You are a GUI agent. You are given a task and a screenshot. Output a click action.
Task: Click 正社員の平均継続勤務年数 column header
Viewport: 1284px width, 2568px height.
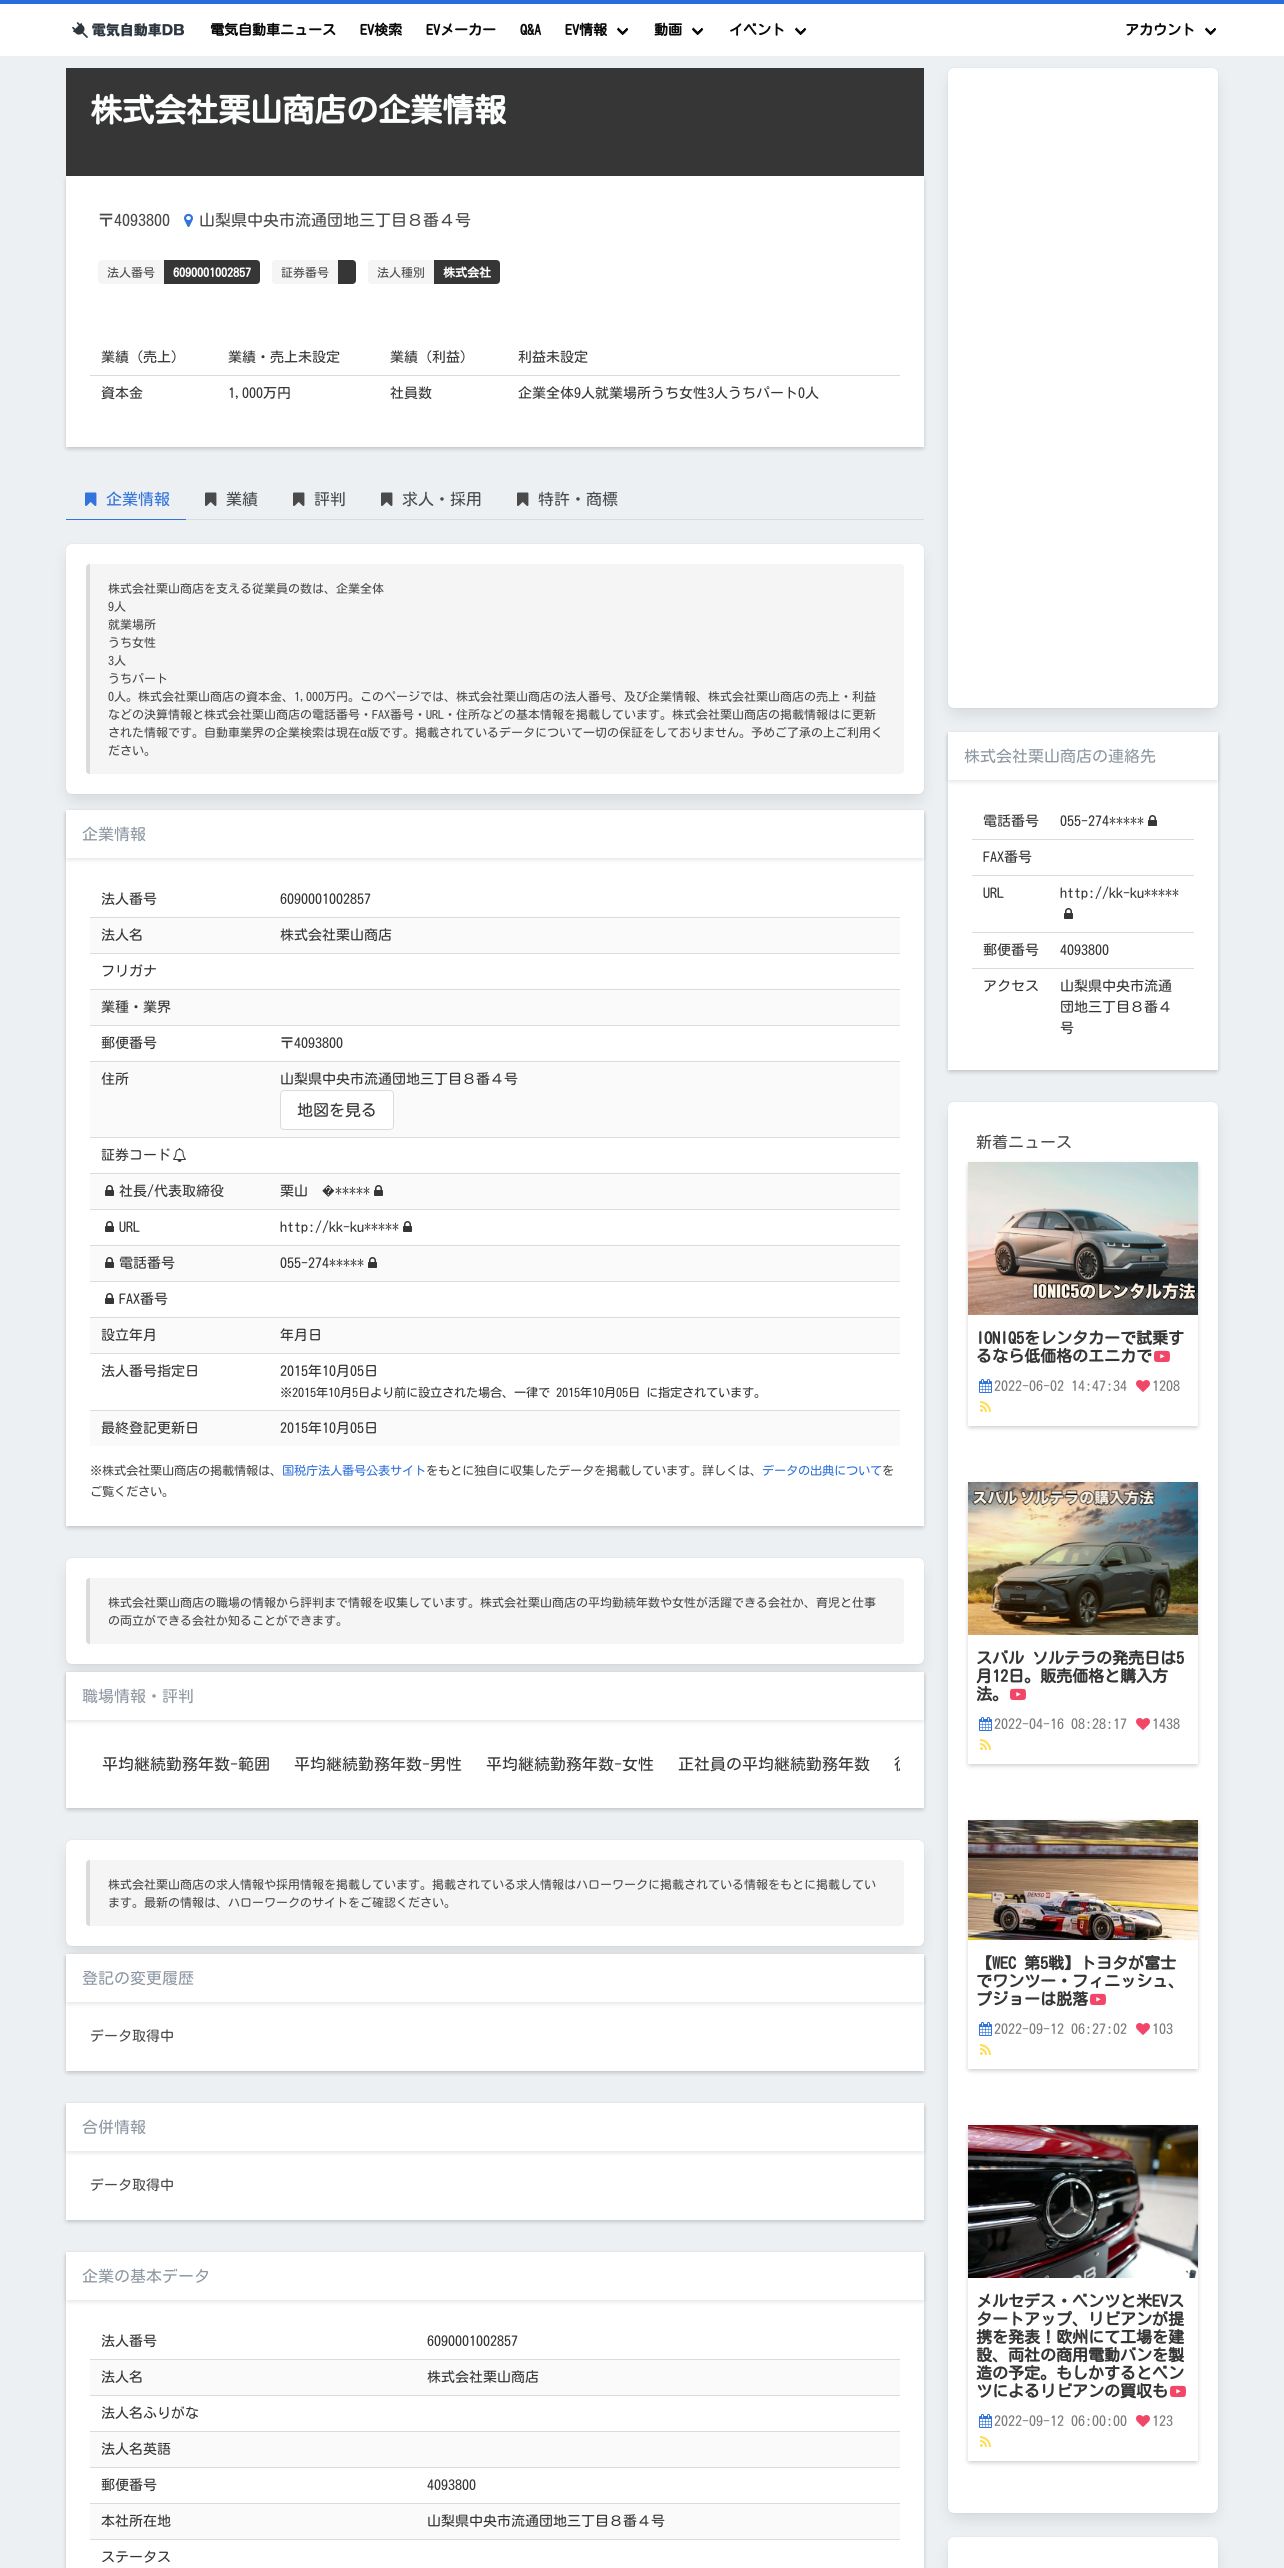[x=774, y=1764]
